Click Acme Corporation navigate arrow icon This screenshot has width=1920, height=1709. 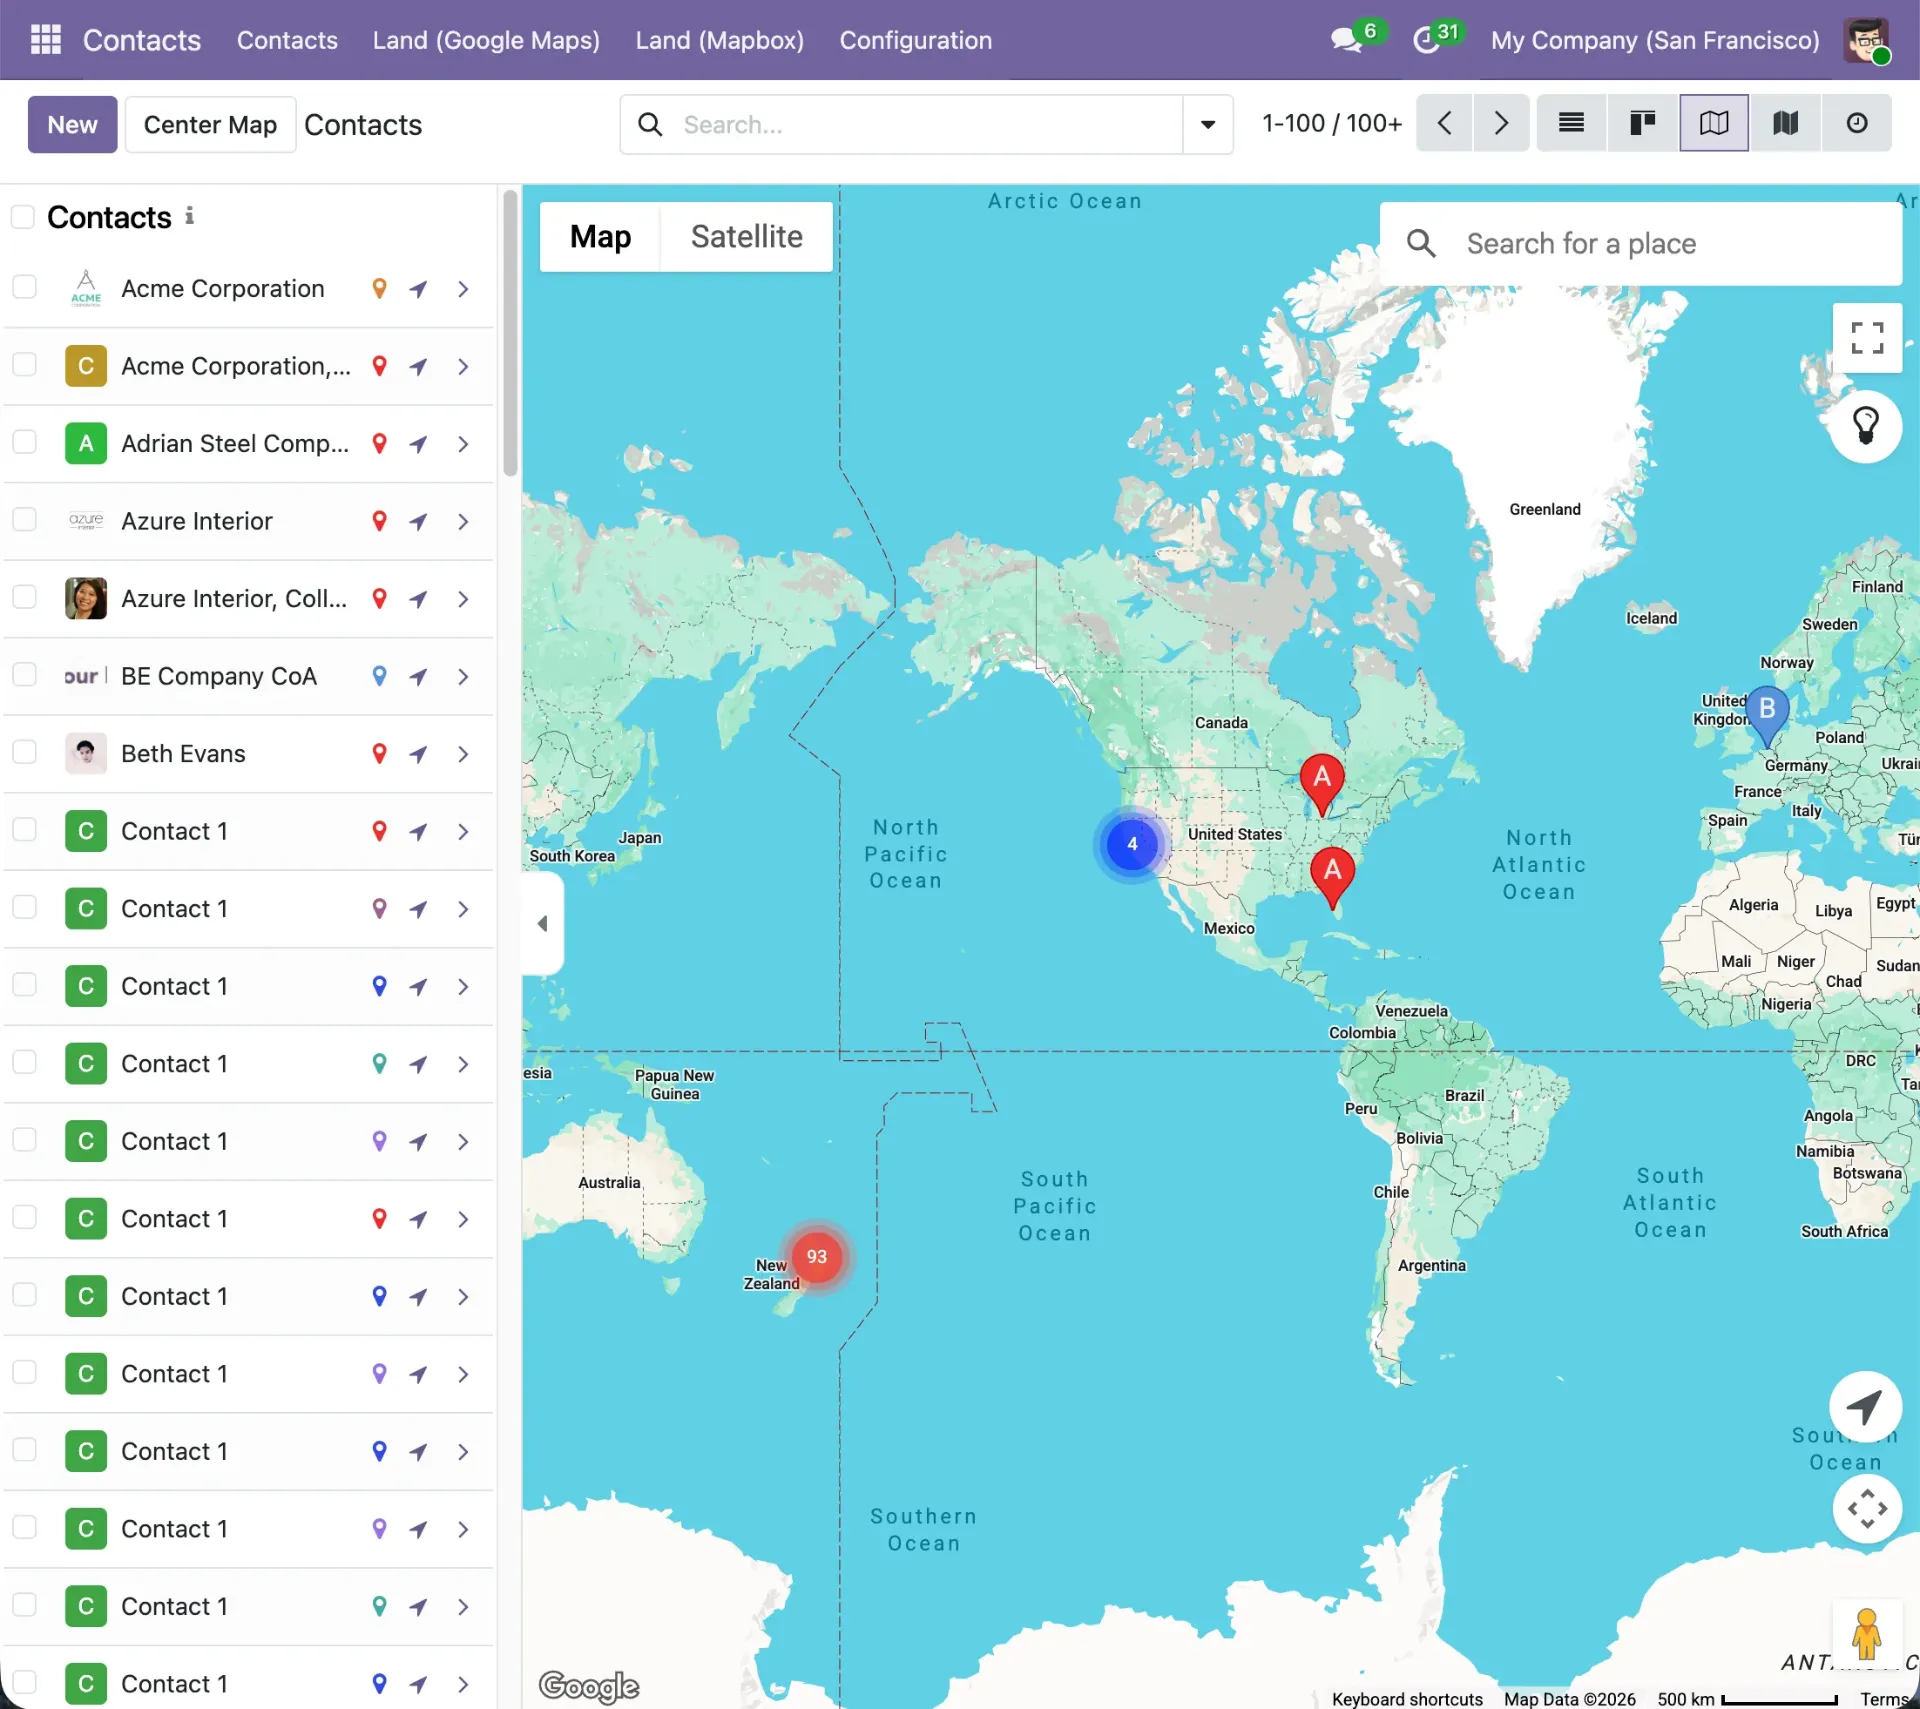[x=419, y=289]
